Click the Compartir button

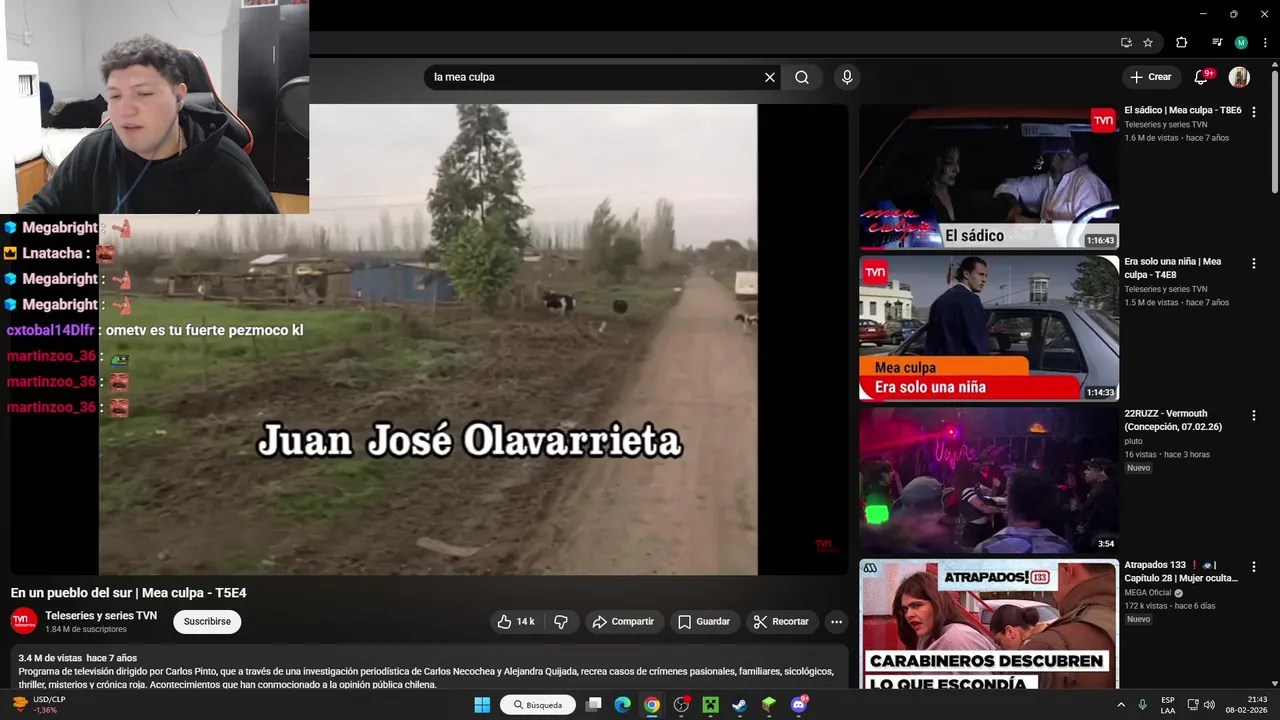(x=623, y=622)
